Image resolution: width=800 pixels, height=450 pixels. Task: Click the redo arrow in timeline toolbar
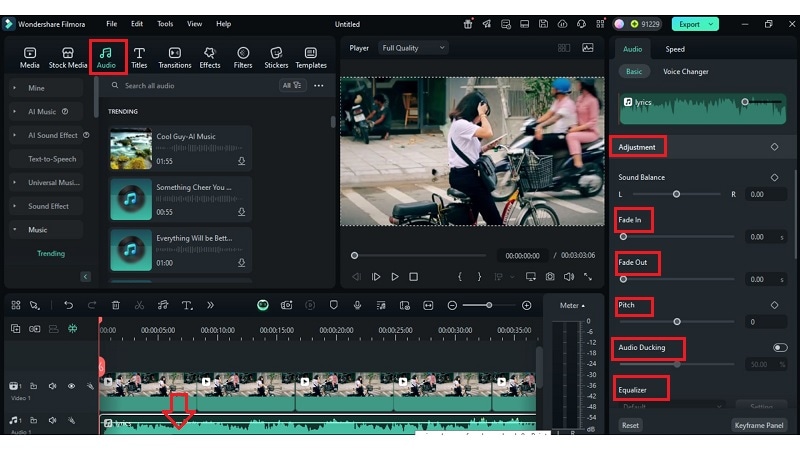[92, 305]
